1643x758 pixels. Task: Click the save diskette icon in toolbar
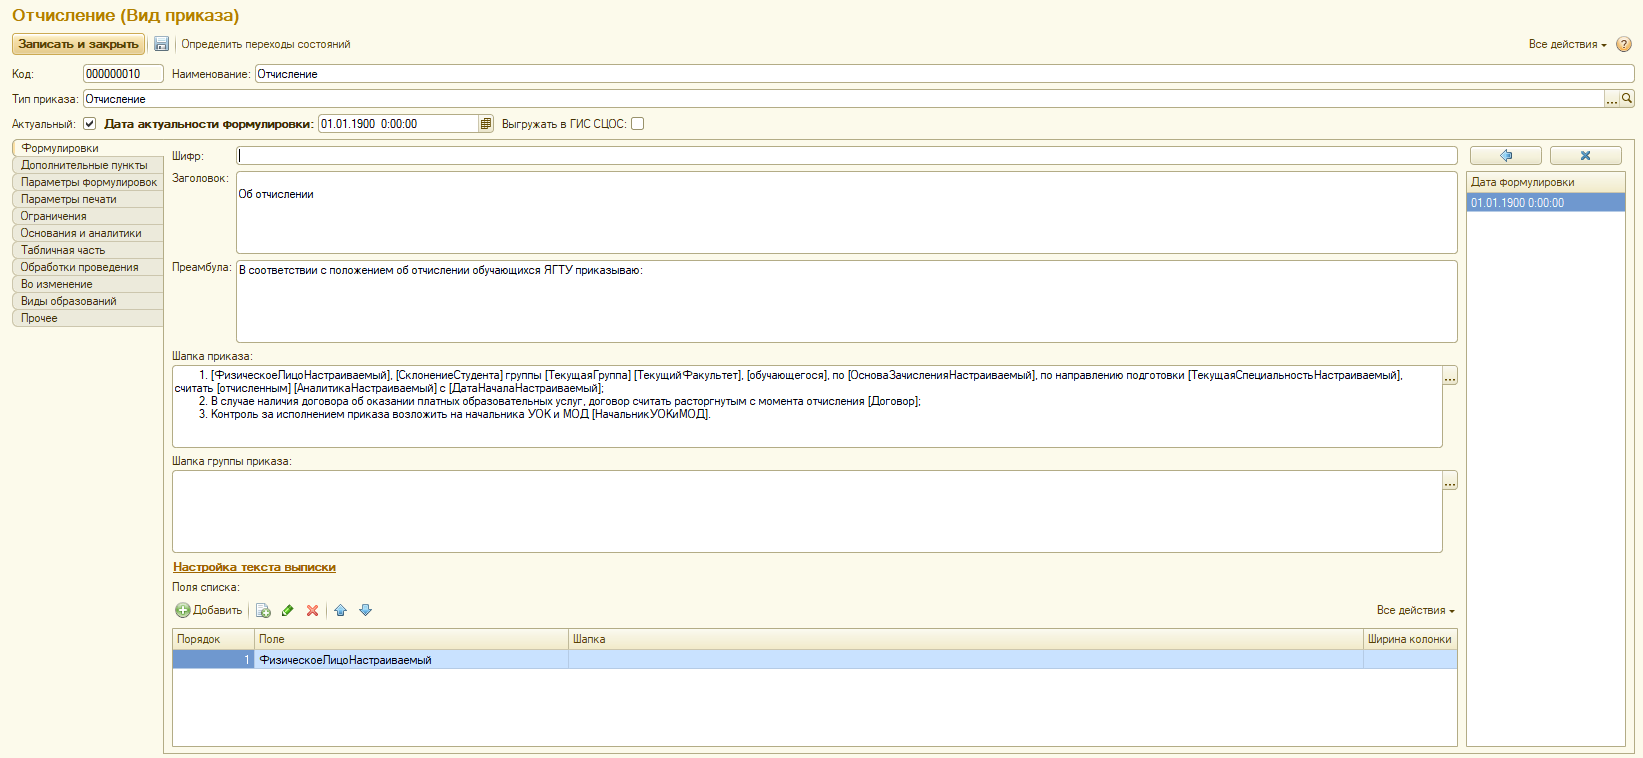tap(161, 44)
